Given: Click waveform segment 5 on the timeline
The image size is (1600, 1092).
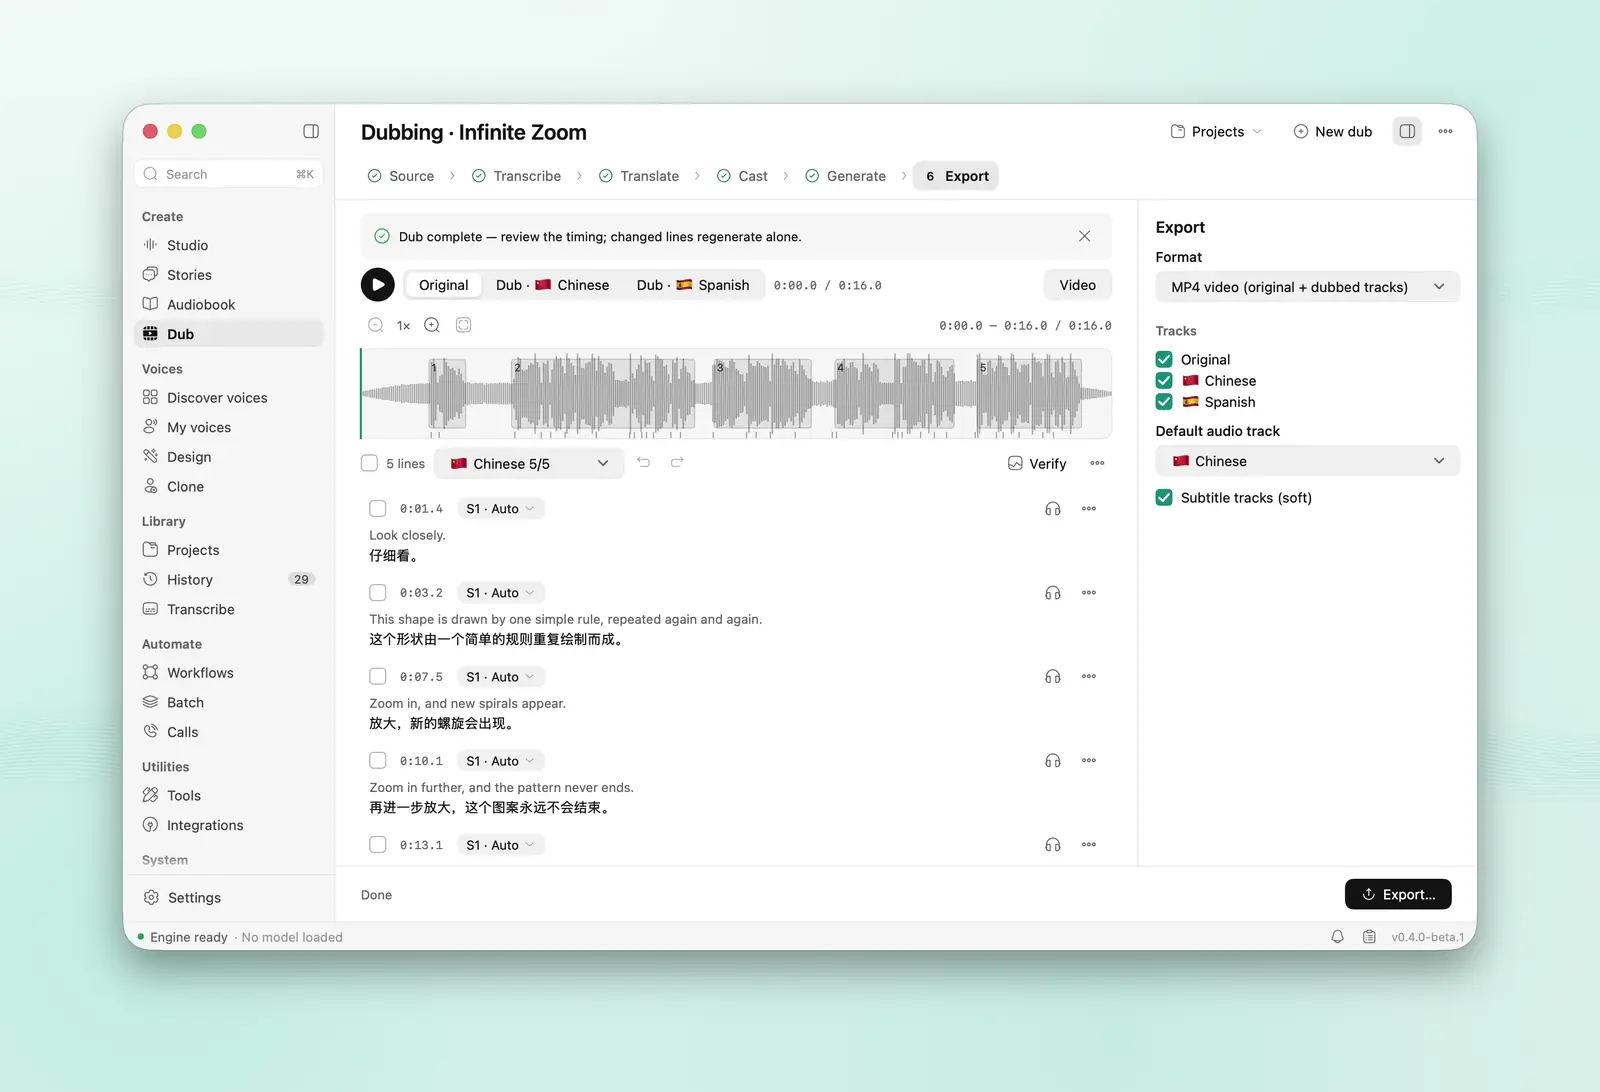Looking at the screenshot, I should click(x=1029, y=393).
